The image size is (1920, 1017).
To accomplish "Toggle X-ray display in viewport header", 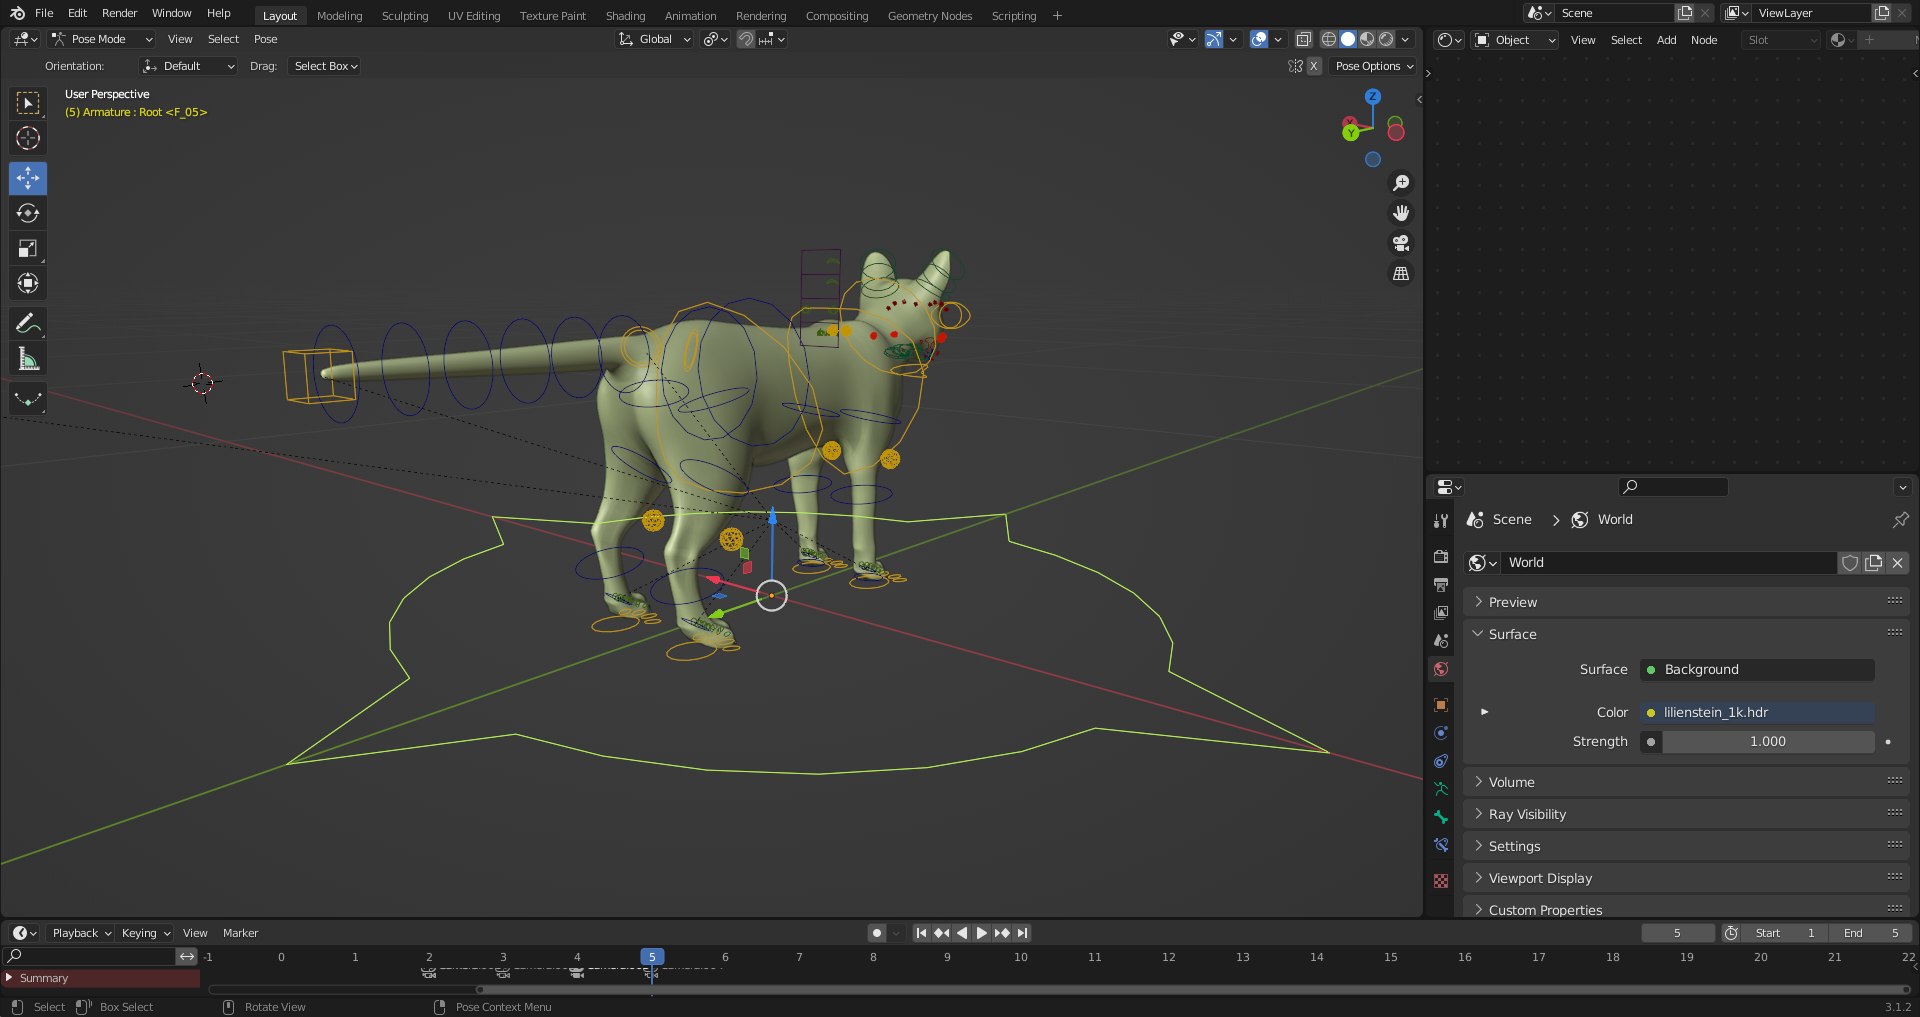I will click(x=1303, y=39).
